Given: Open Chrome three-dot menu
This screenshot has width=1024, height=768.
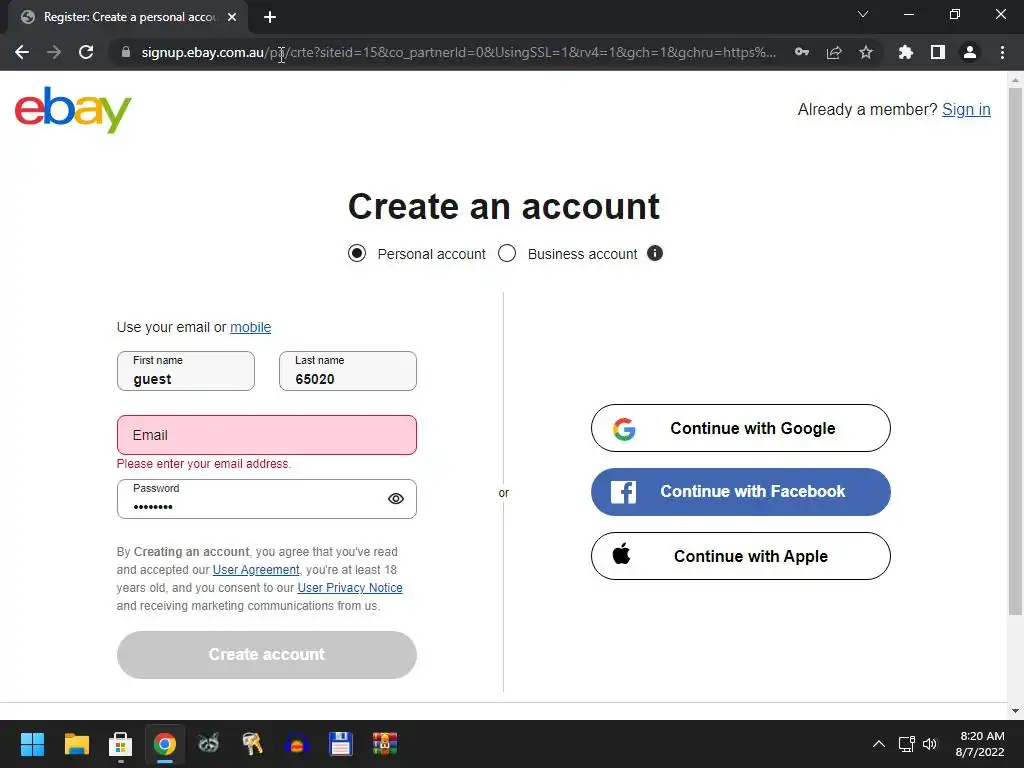Looking at the screenshot, I should 1002,52.
